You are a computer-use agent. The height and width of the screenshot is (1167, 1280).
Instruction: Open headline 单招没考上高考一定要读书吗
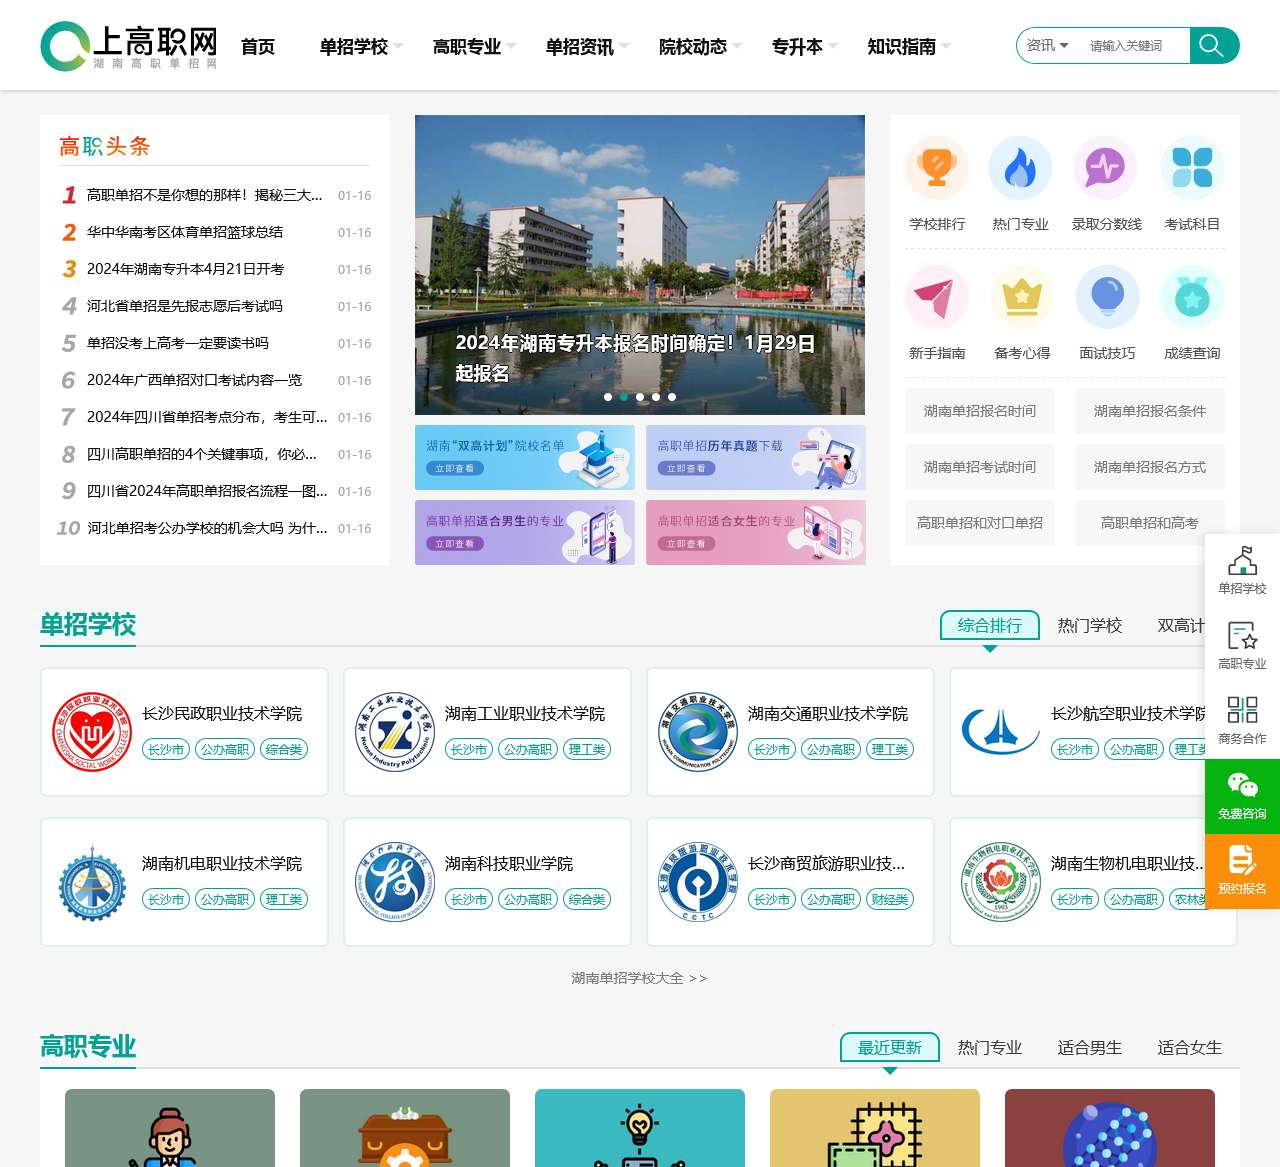(x=178, y=343)
